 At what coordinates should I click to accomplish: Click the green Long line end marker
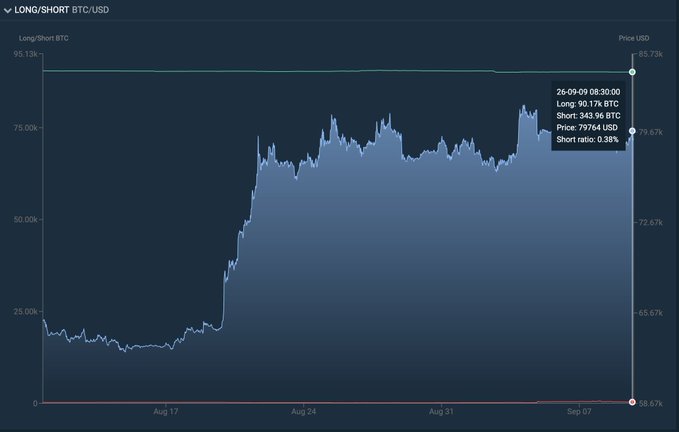632,72
